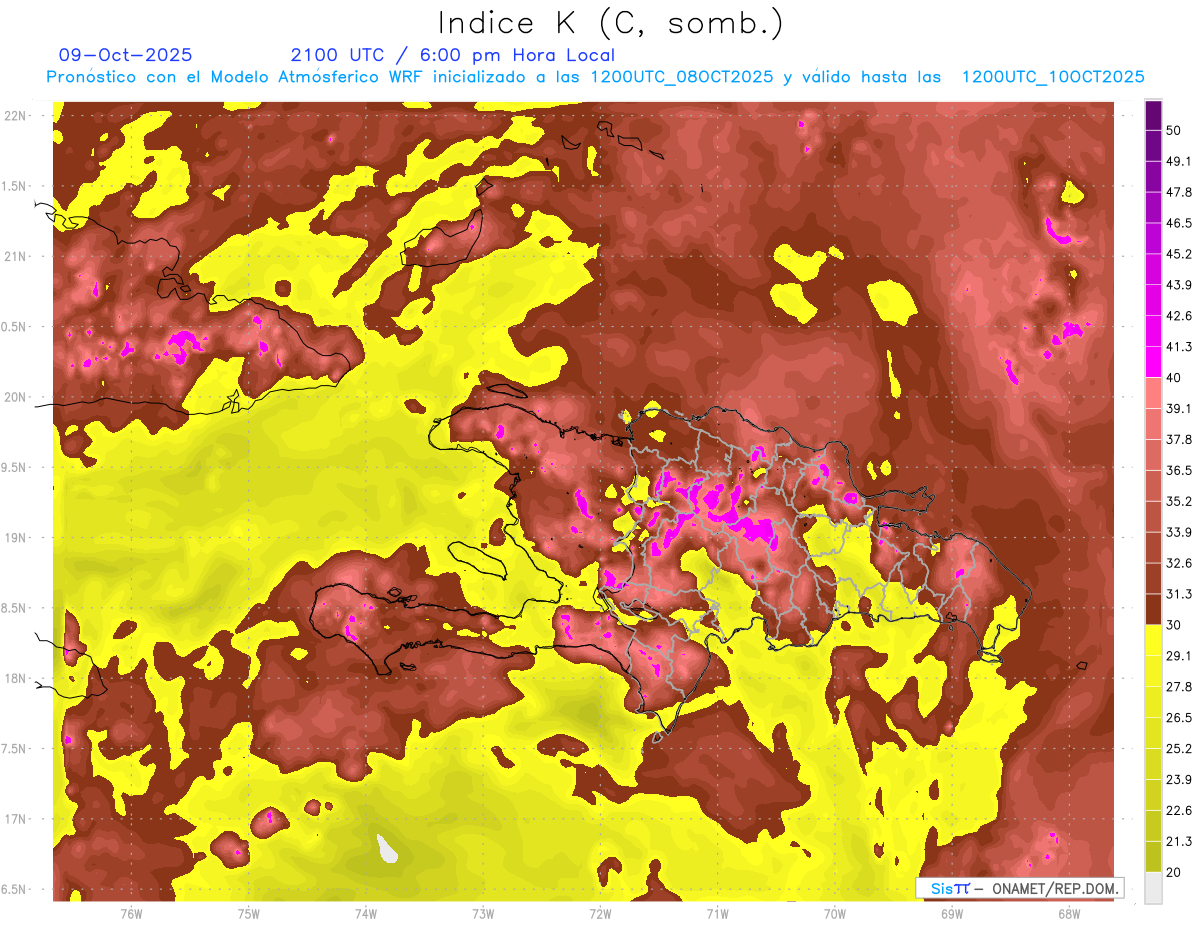The height and width of the screenshot is (927, 1200).
Task: Click the colorbar value "36.5"
Action: pos(1178,470)
